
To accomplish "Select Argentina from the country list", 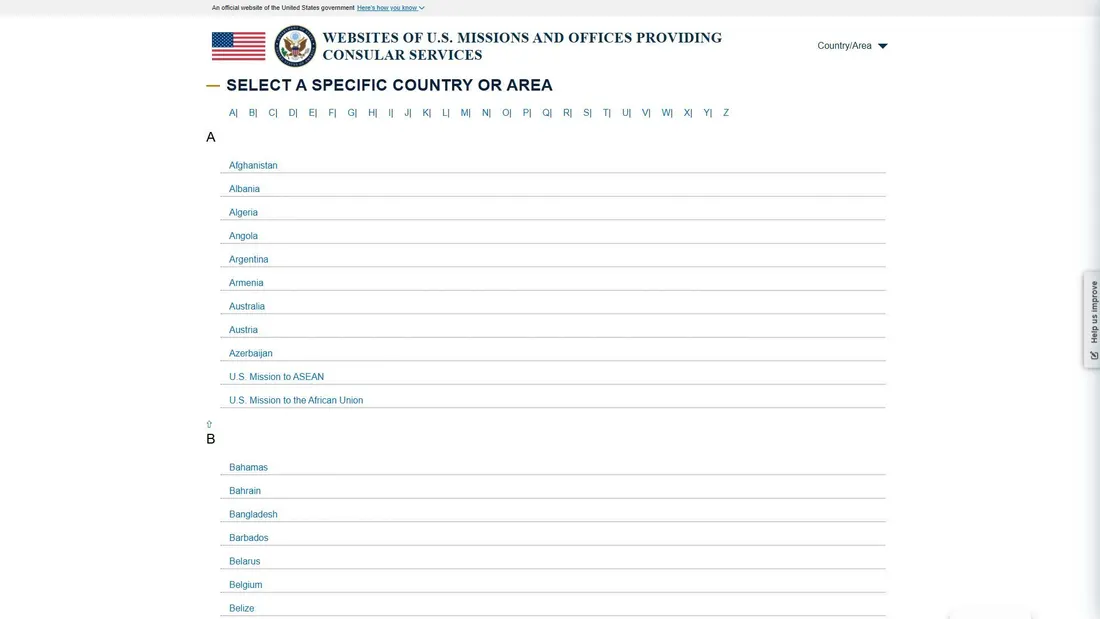I will point(248,260).
